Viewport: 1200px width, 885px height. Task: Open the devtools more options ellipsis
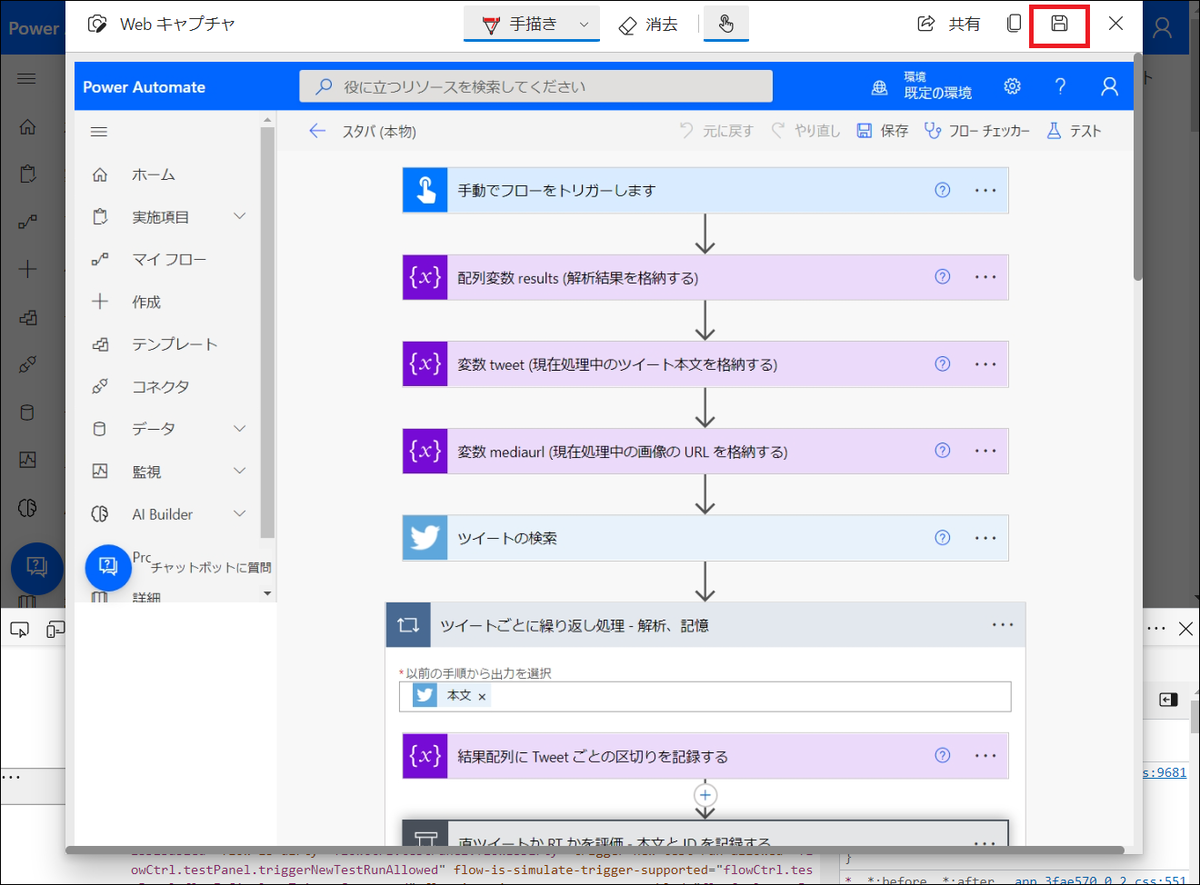(x=1156, y=629)
